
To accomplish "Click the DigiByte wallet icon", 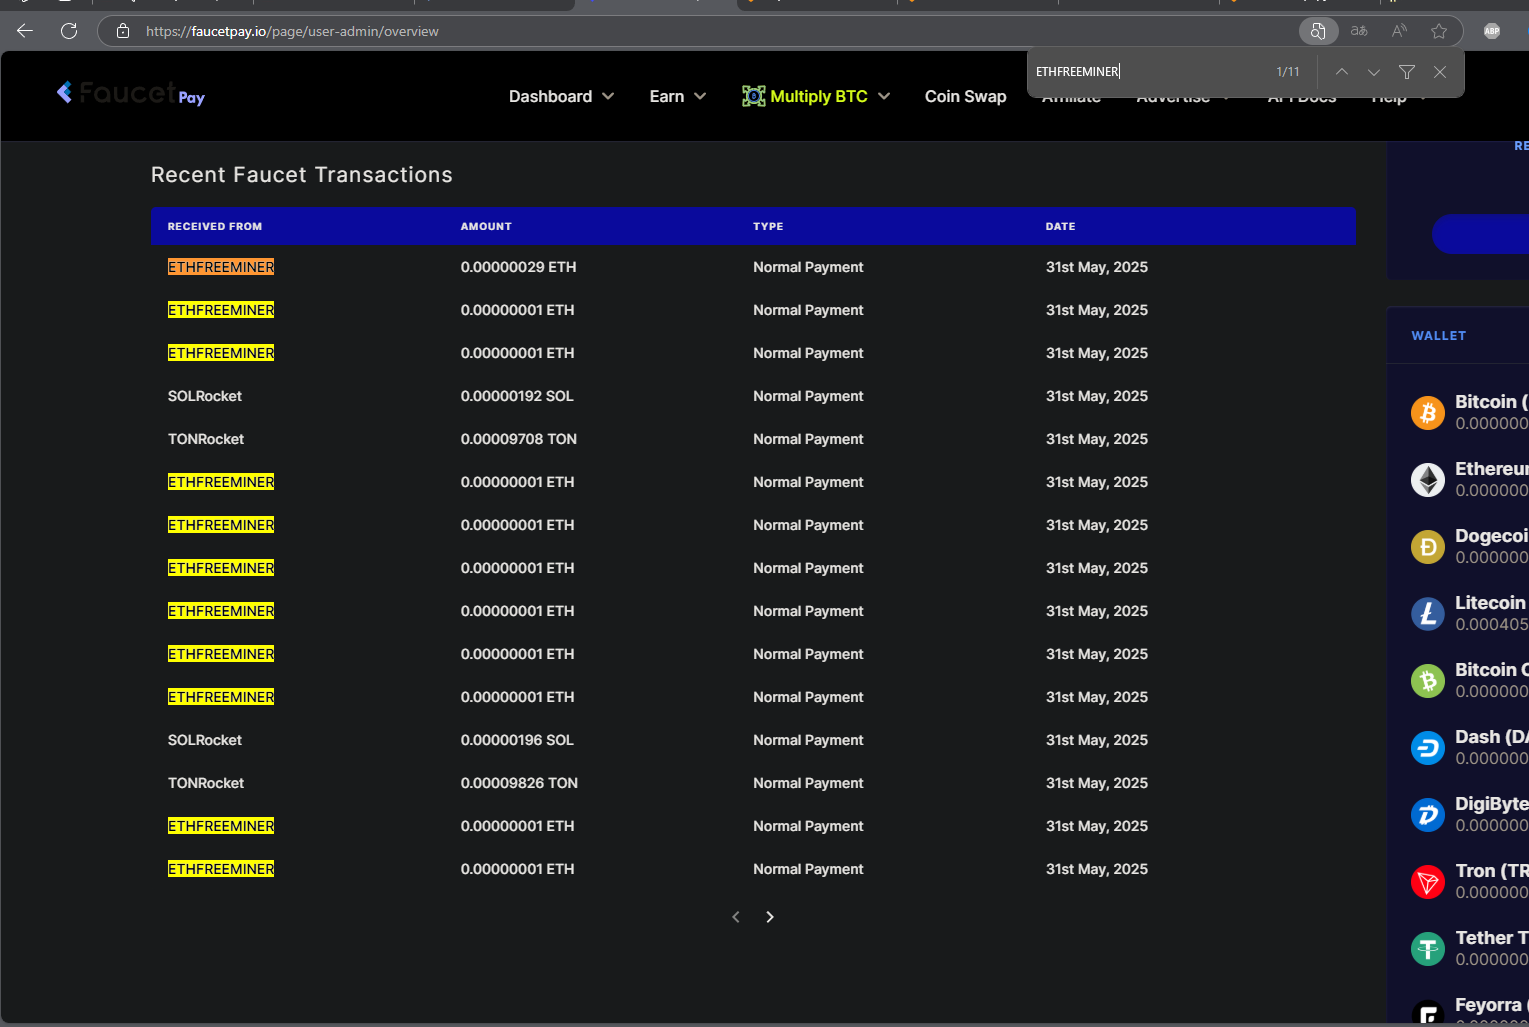I will pyautogui.click(x=1428, y=814).
